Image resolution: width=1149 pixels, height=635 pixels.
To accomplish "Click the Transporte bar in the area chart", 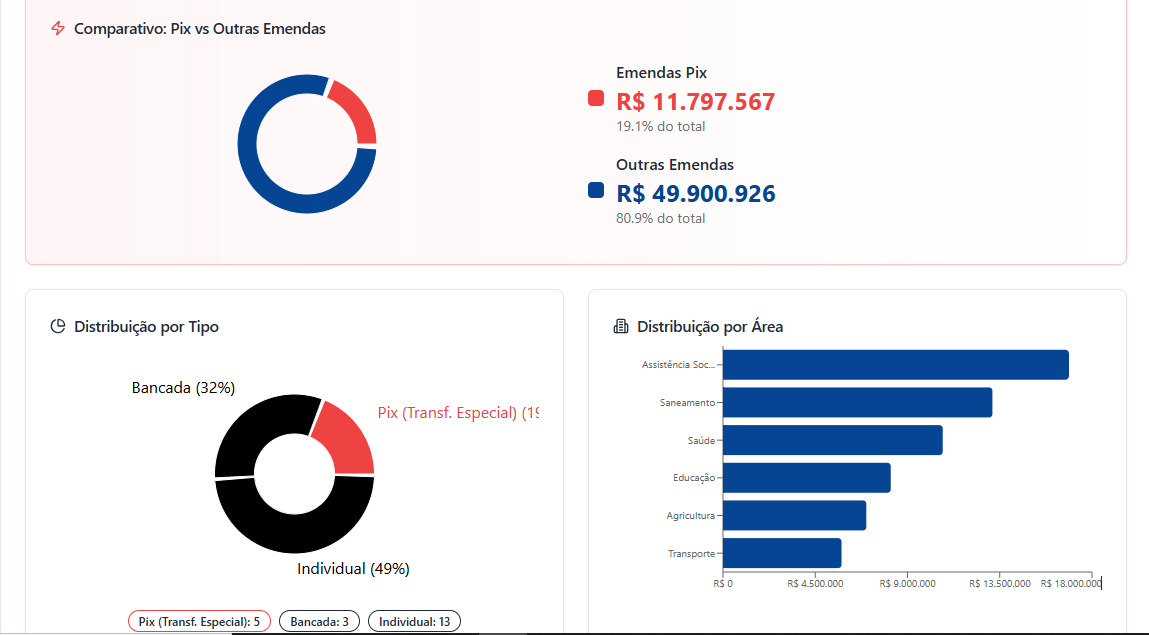I will pyautogui.click(x=781, y=553).
